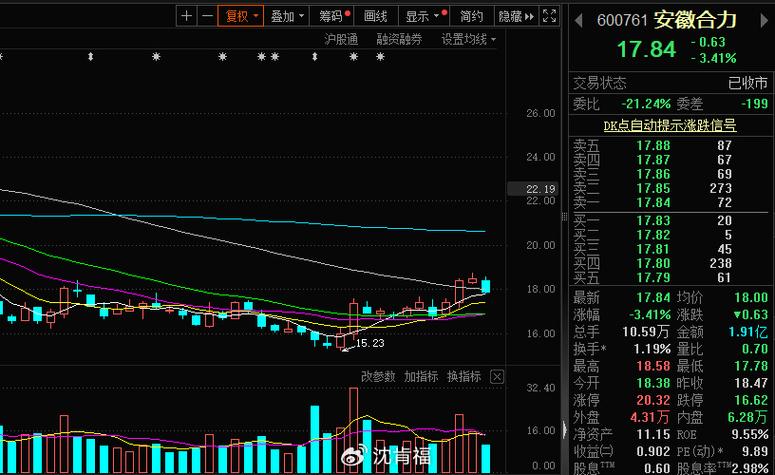Click panel splitter handle beside chart
Image resolution: width=775 pixels, height=475 pixels.
pos(564,216)
